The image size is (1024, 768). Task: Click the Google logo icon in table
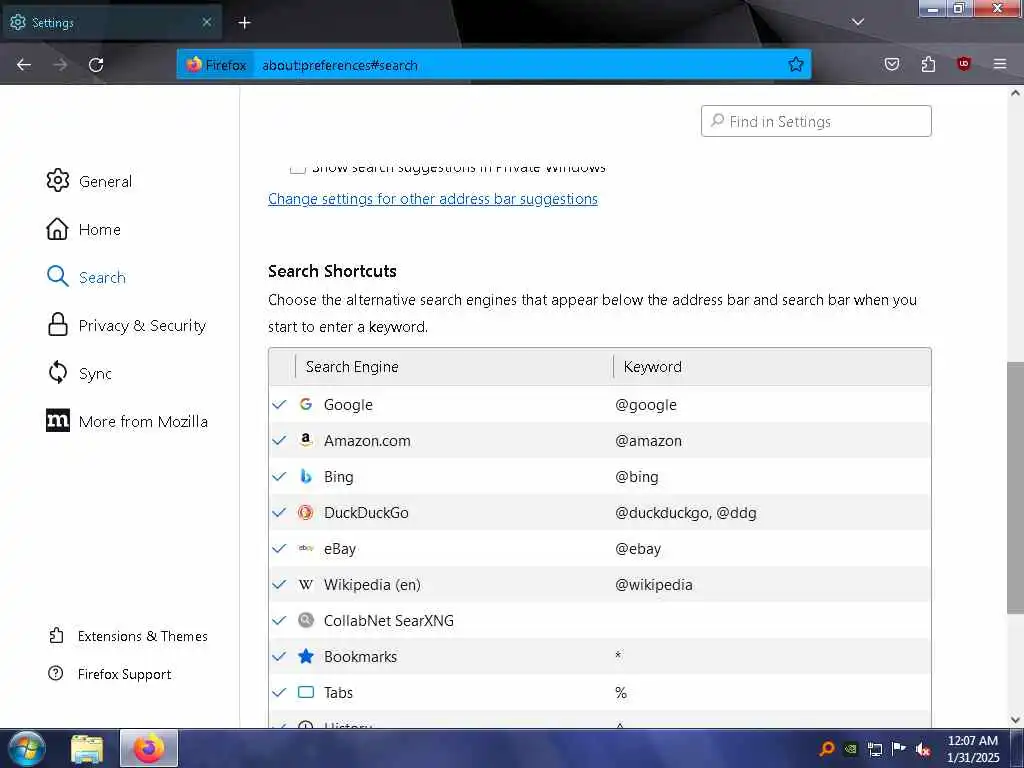(306, 404)
